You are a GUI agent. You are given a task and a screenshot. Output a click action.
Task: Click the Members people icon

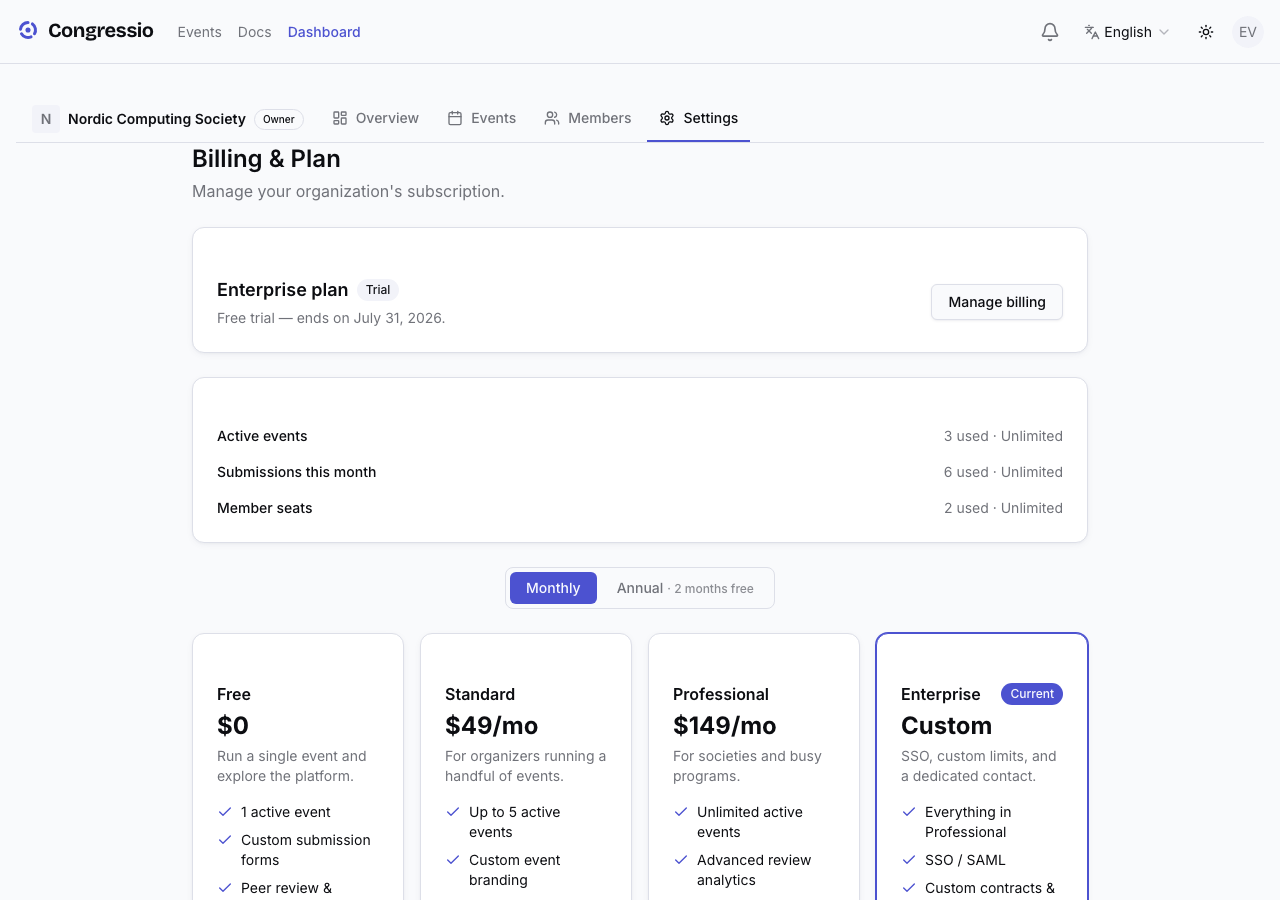click(552, 118)
